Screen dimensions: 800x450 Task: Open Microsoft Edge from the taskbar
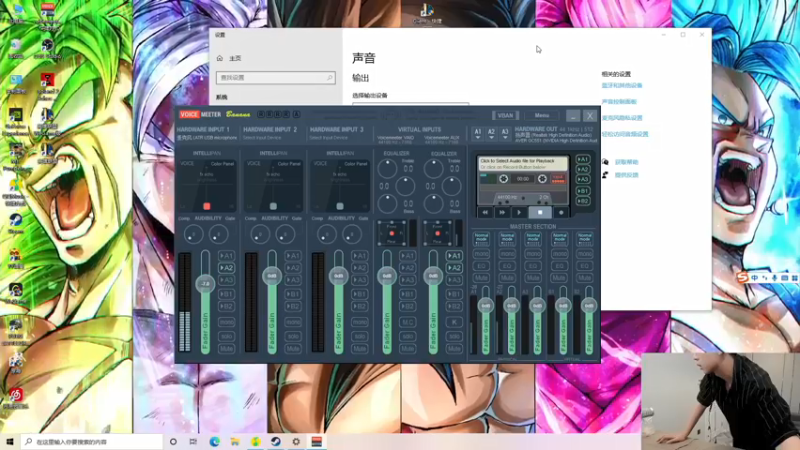(215, 441)
